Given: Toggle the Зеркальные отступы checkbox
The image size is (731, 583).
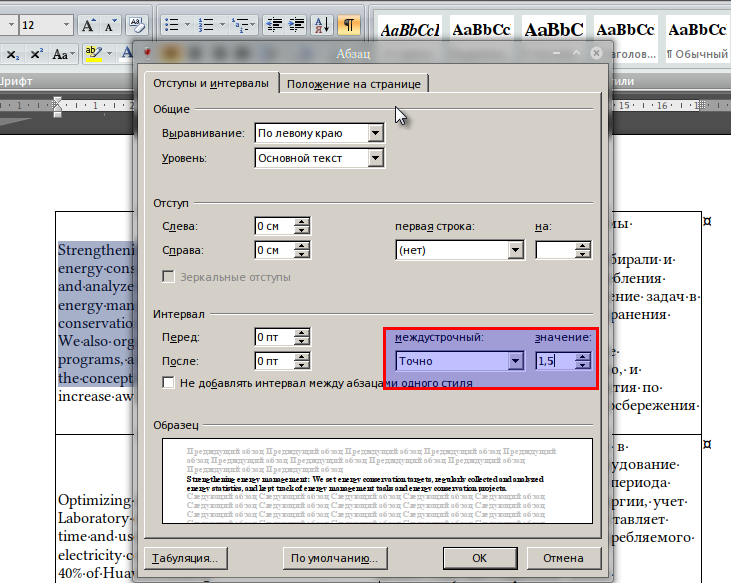Looking at the screenshot, I should coord(168,277).
